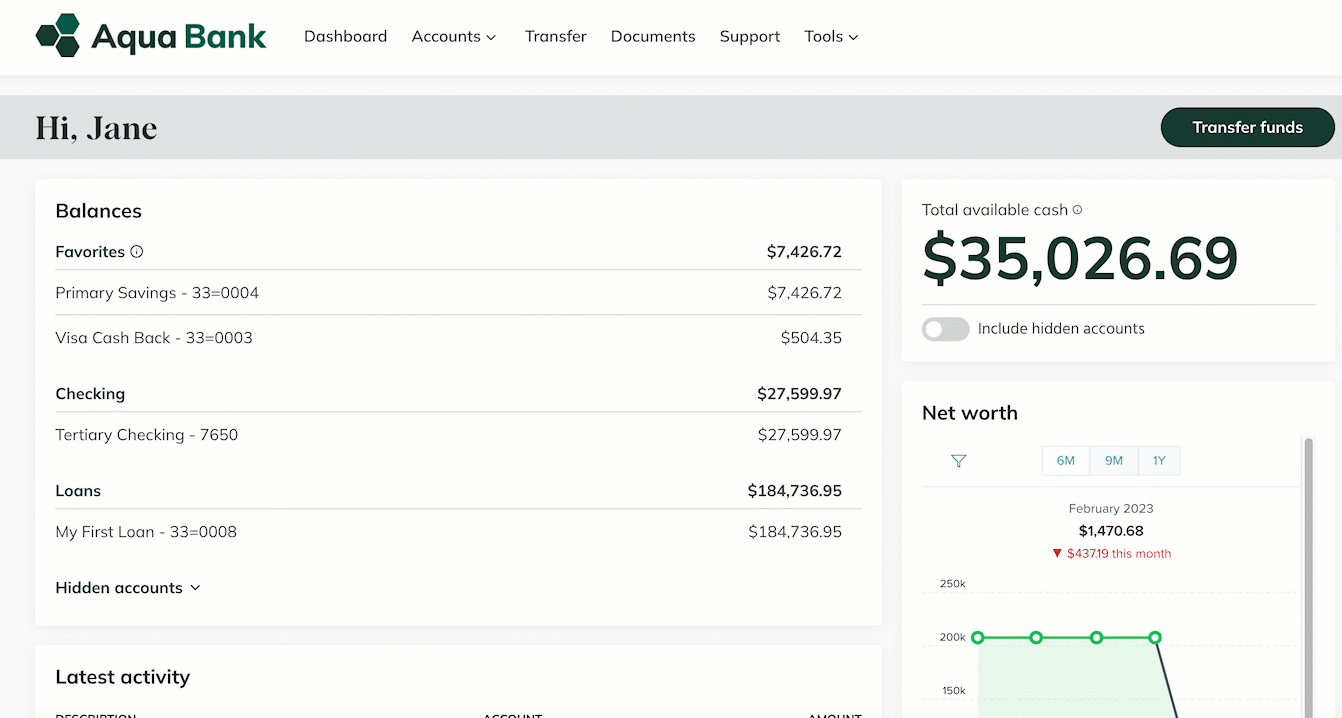Click the Balances heading
Image resolution: width=1342 pixels, height=718 pixels.
pos(98,211)
